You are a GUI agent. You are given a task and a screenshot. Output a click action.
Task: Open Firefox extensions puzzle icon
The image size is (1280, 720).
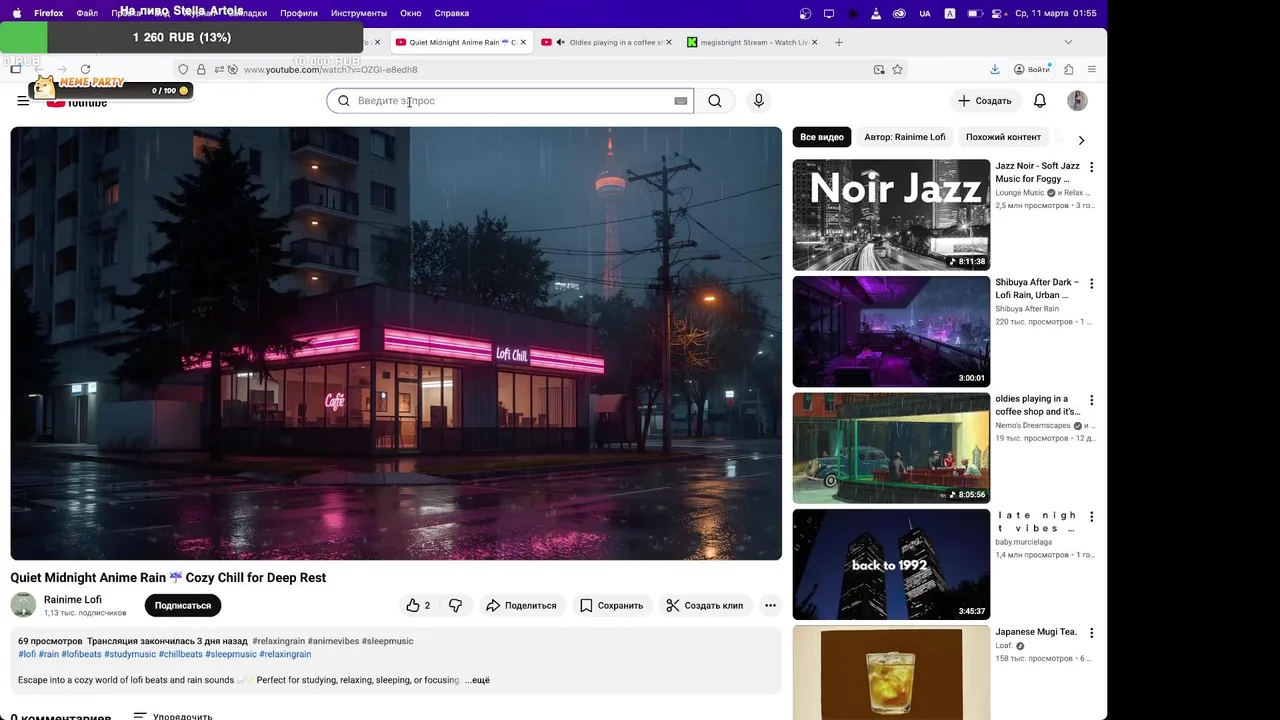pyautogui.click(x=1069, y=69)
